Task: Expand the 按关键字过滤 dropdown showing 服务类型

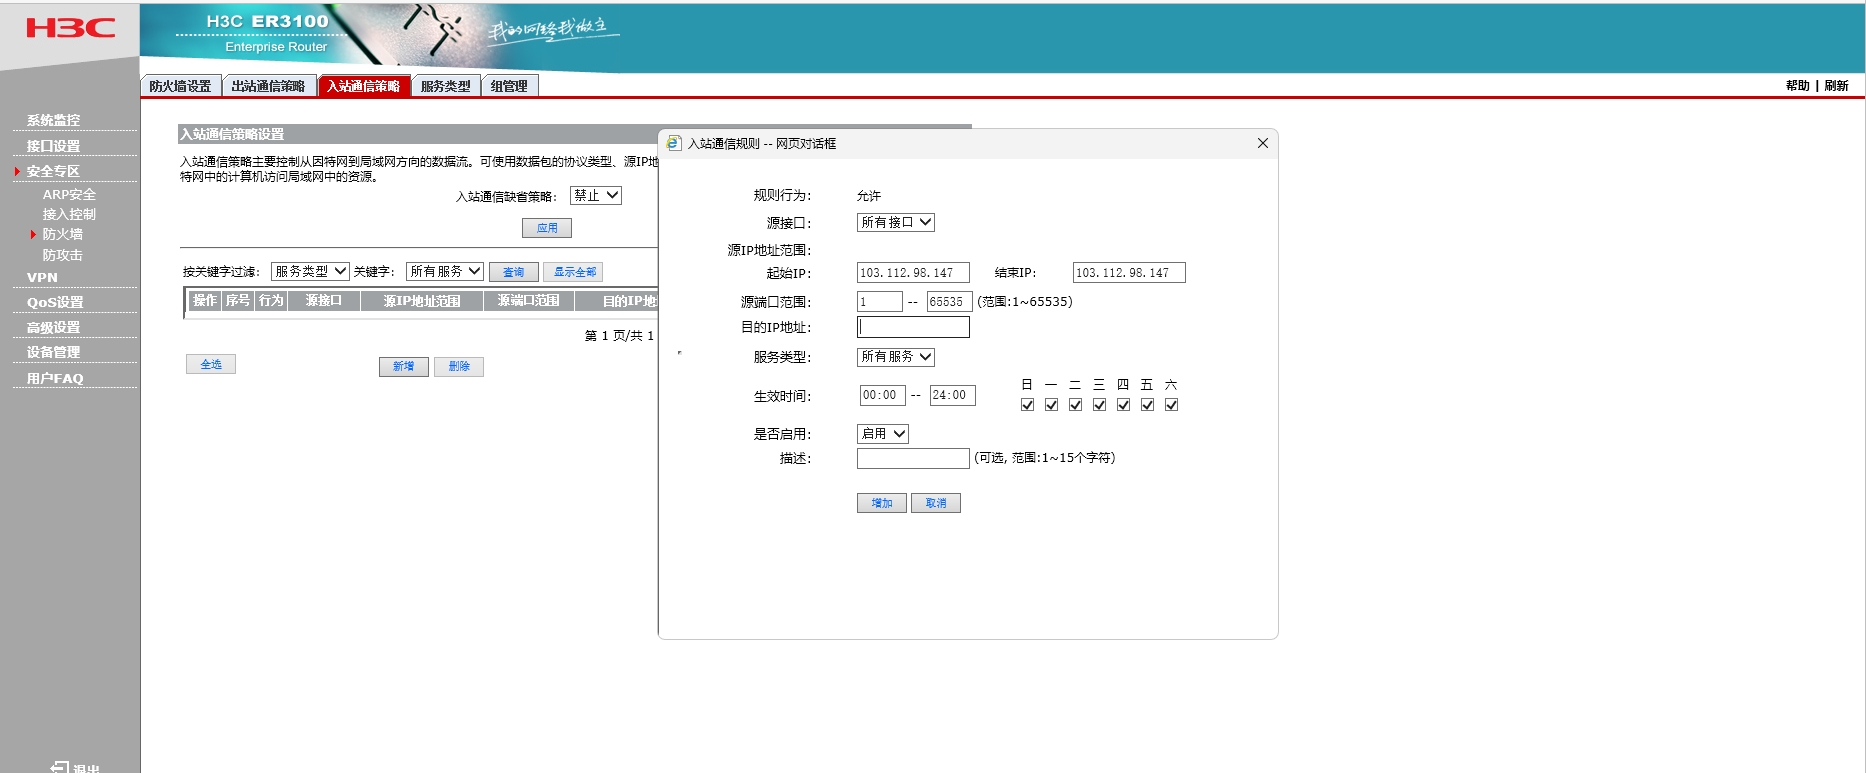Action: (x=310, y=271)
